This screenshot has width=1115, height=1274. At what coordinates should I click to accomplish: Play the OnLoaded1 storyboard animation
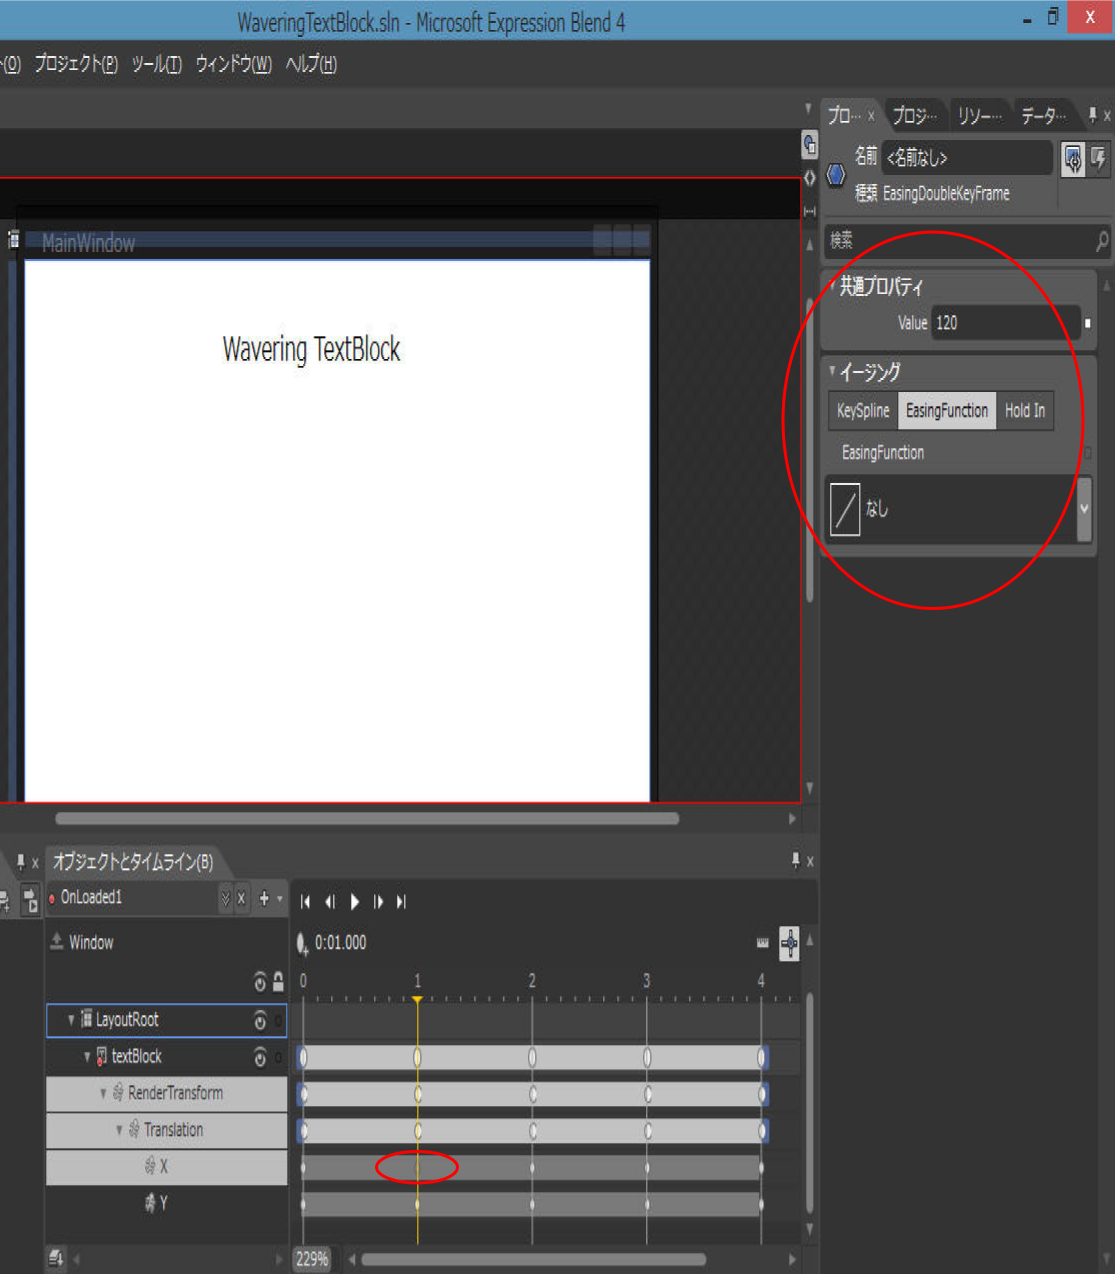355,902
